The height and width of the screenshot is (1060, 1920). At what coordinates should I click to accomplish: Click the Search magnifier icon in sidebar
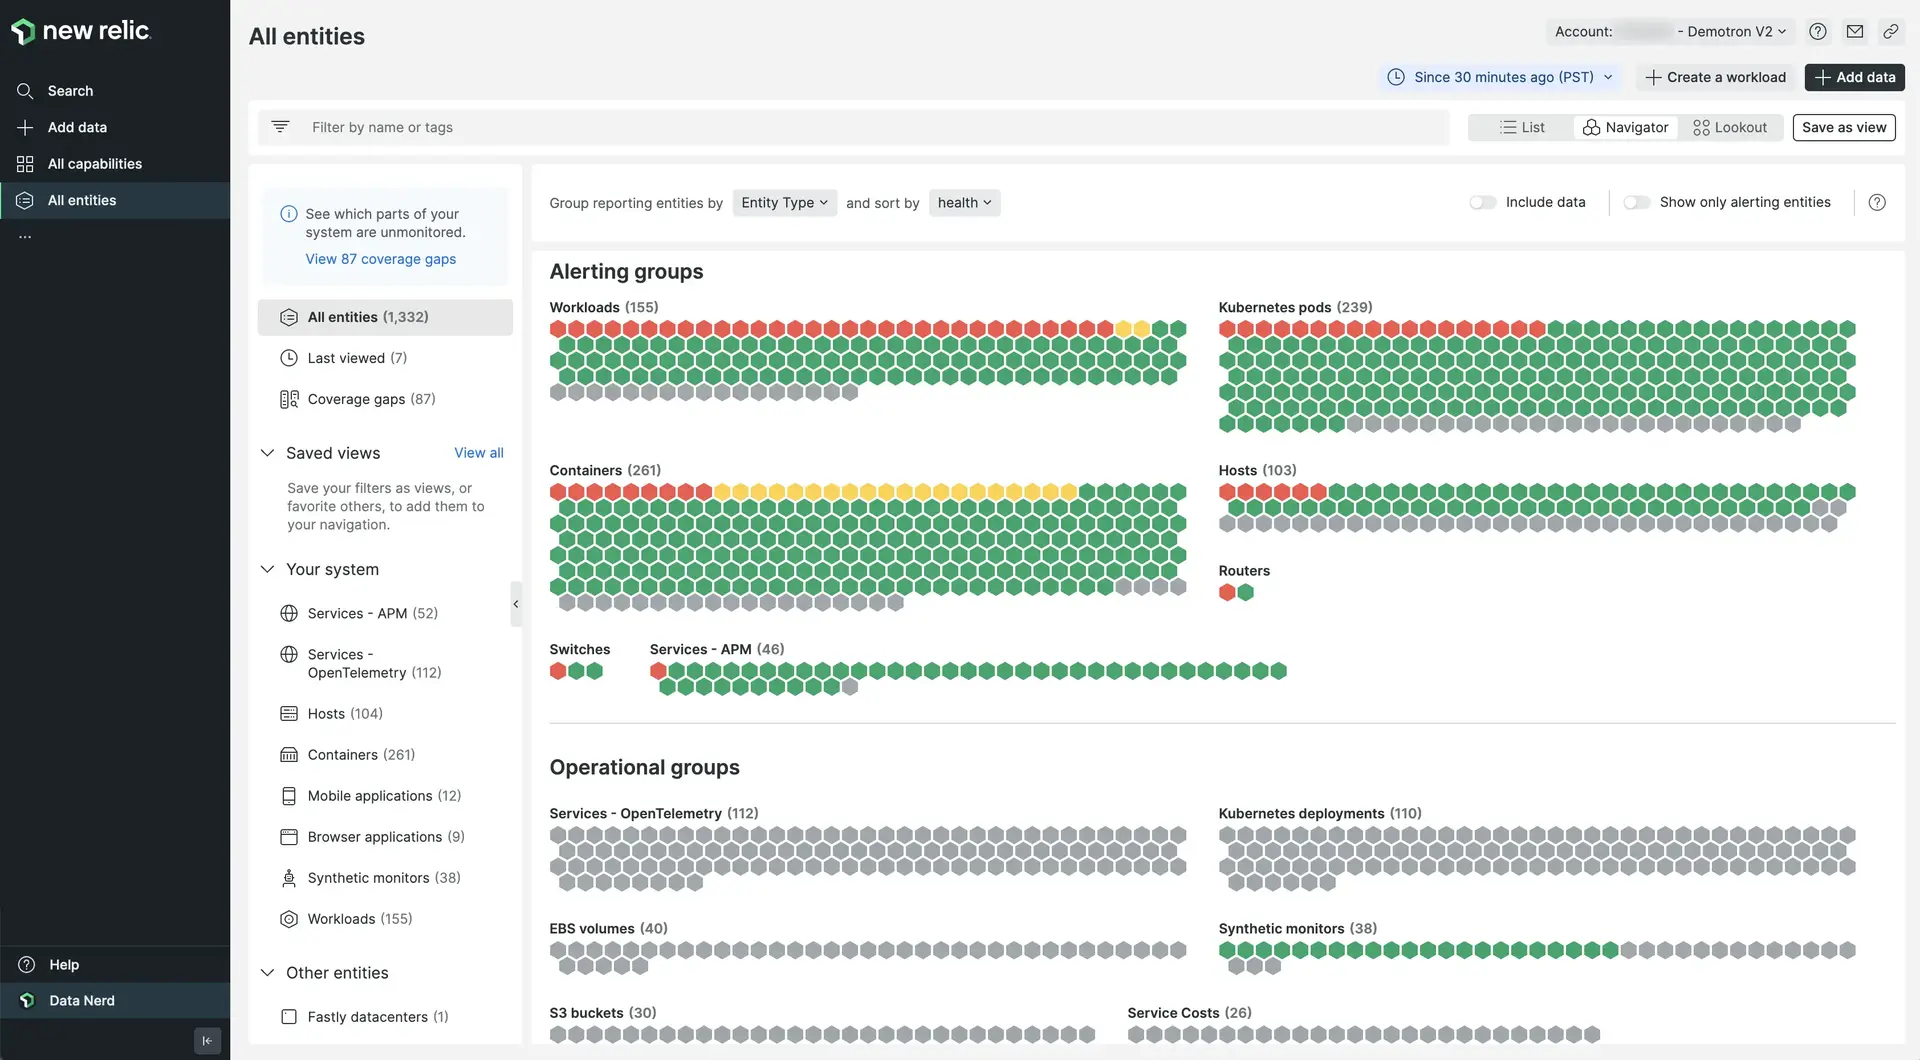point(25,91)
